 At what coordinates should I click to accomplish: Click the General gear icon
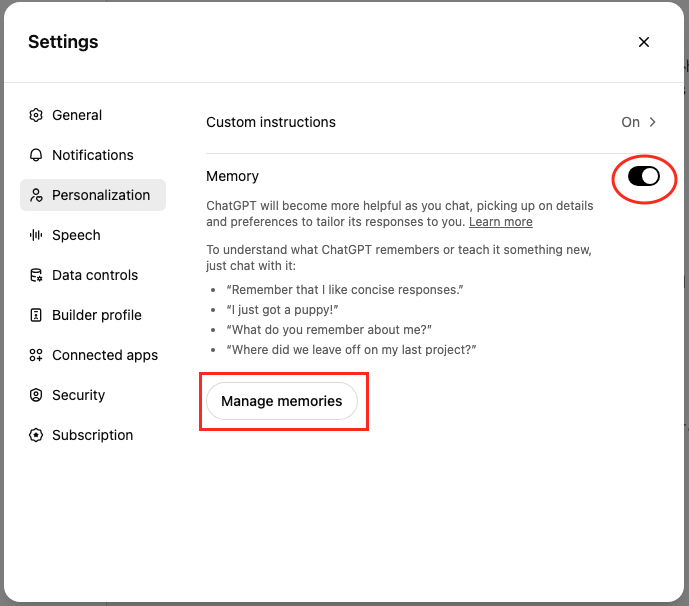36,115
